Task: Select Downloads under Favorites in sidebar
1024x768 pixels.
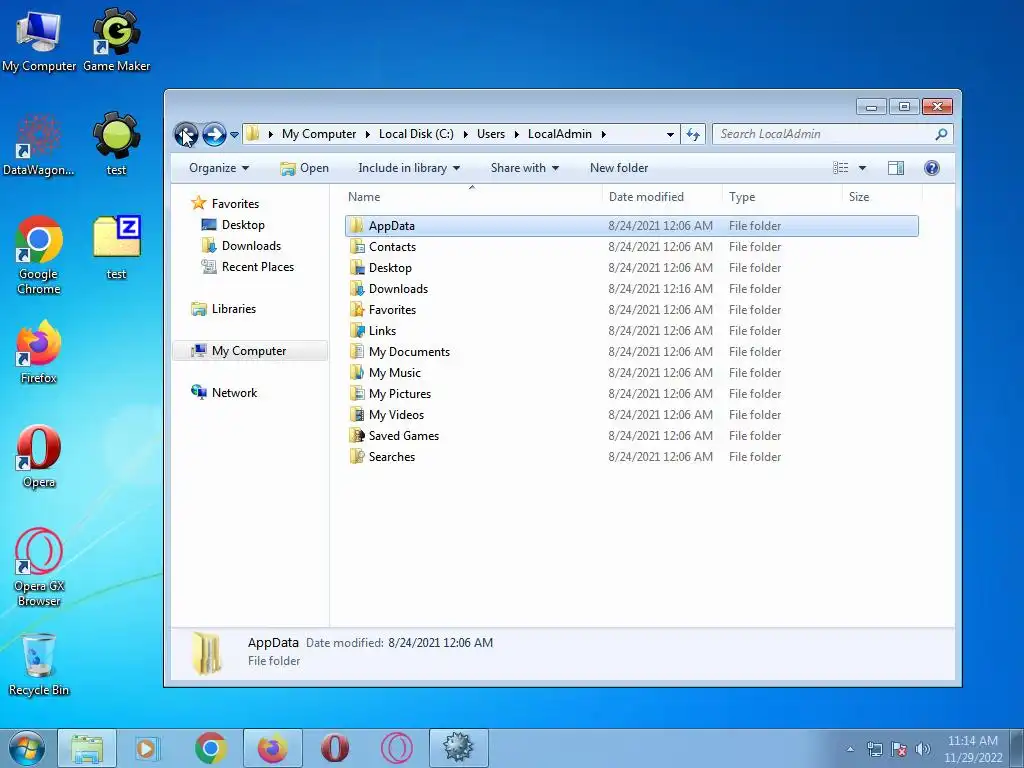Action: point(241,246)
